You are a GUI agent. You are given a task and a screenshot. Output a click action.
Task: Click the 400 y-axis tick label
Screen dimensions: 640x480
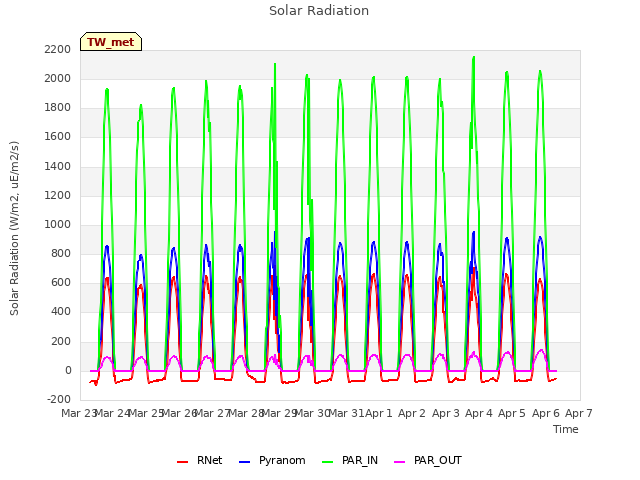point(61,312)
